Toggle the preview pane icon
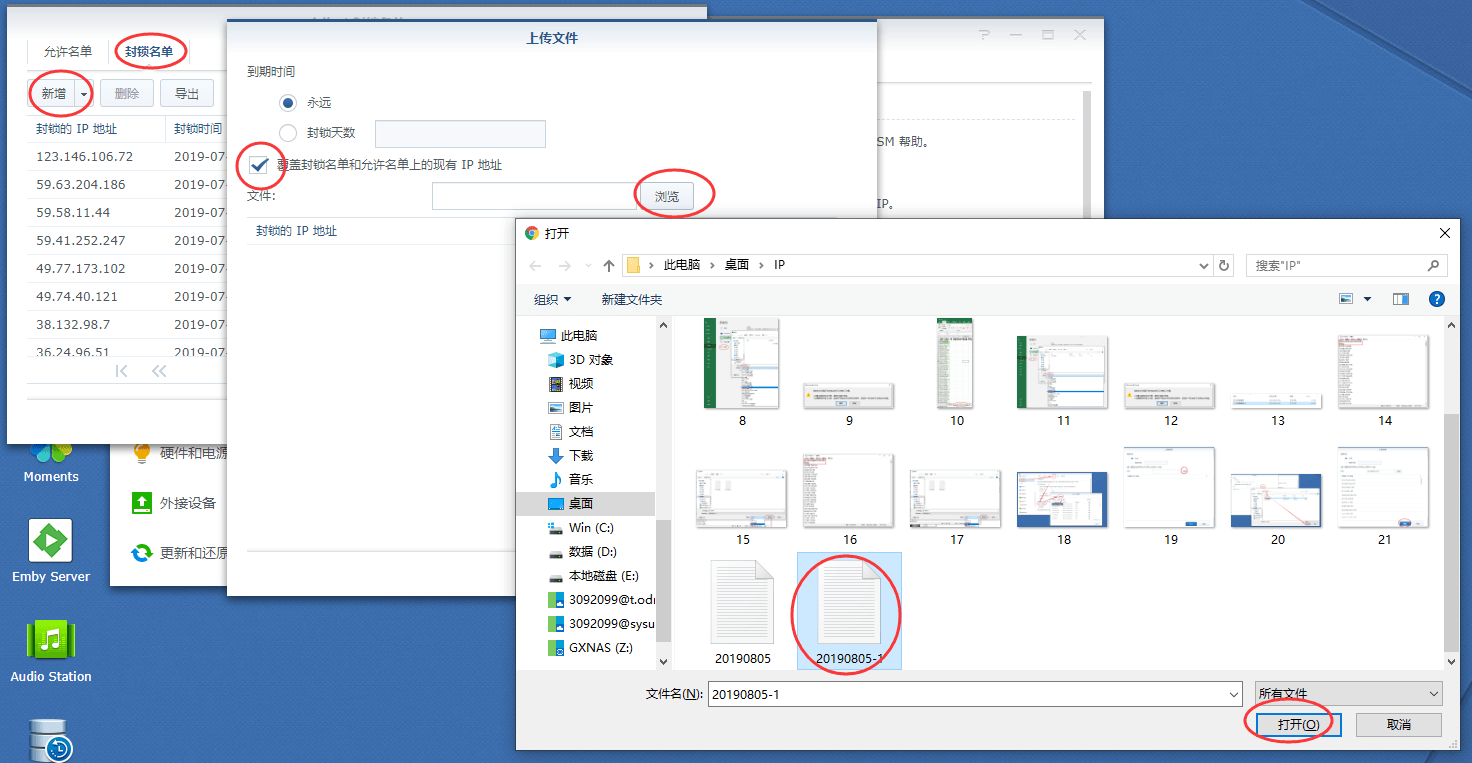The height and width of the screenshot is (763, 1472). pyautogui.click(x=1401, y=299)
